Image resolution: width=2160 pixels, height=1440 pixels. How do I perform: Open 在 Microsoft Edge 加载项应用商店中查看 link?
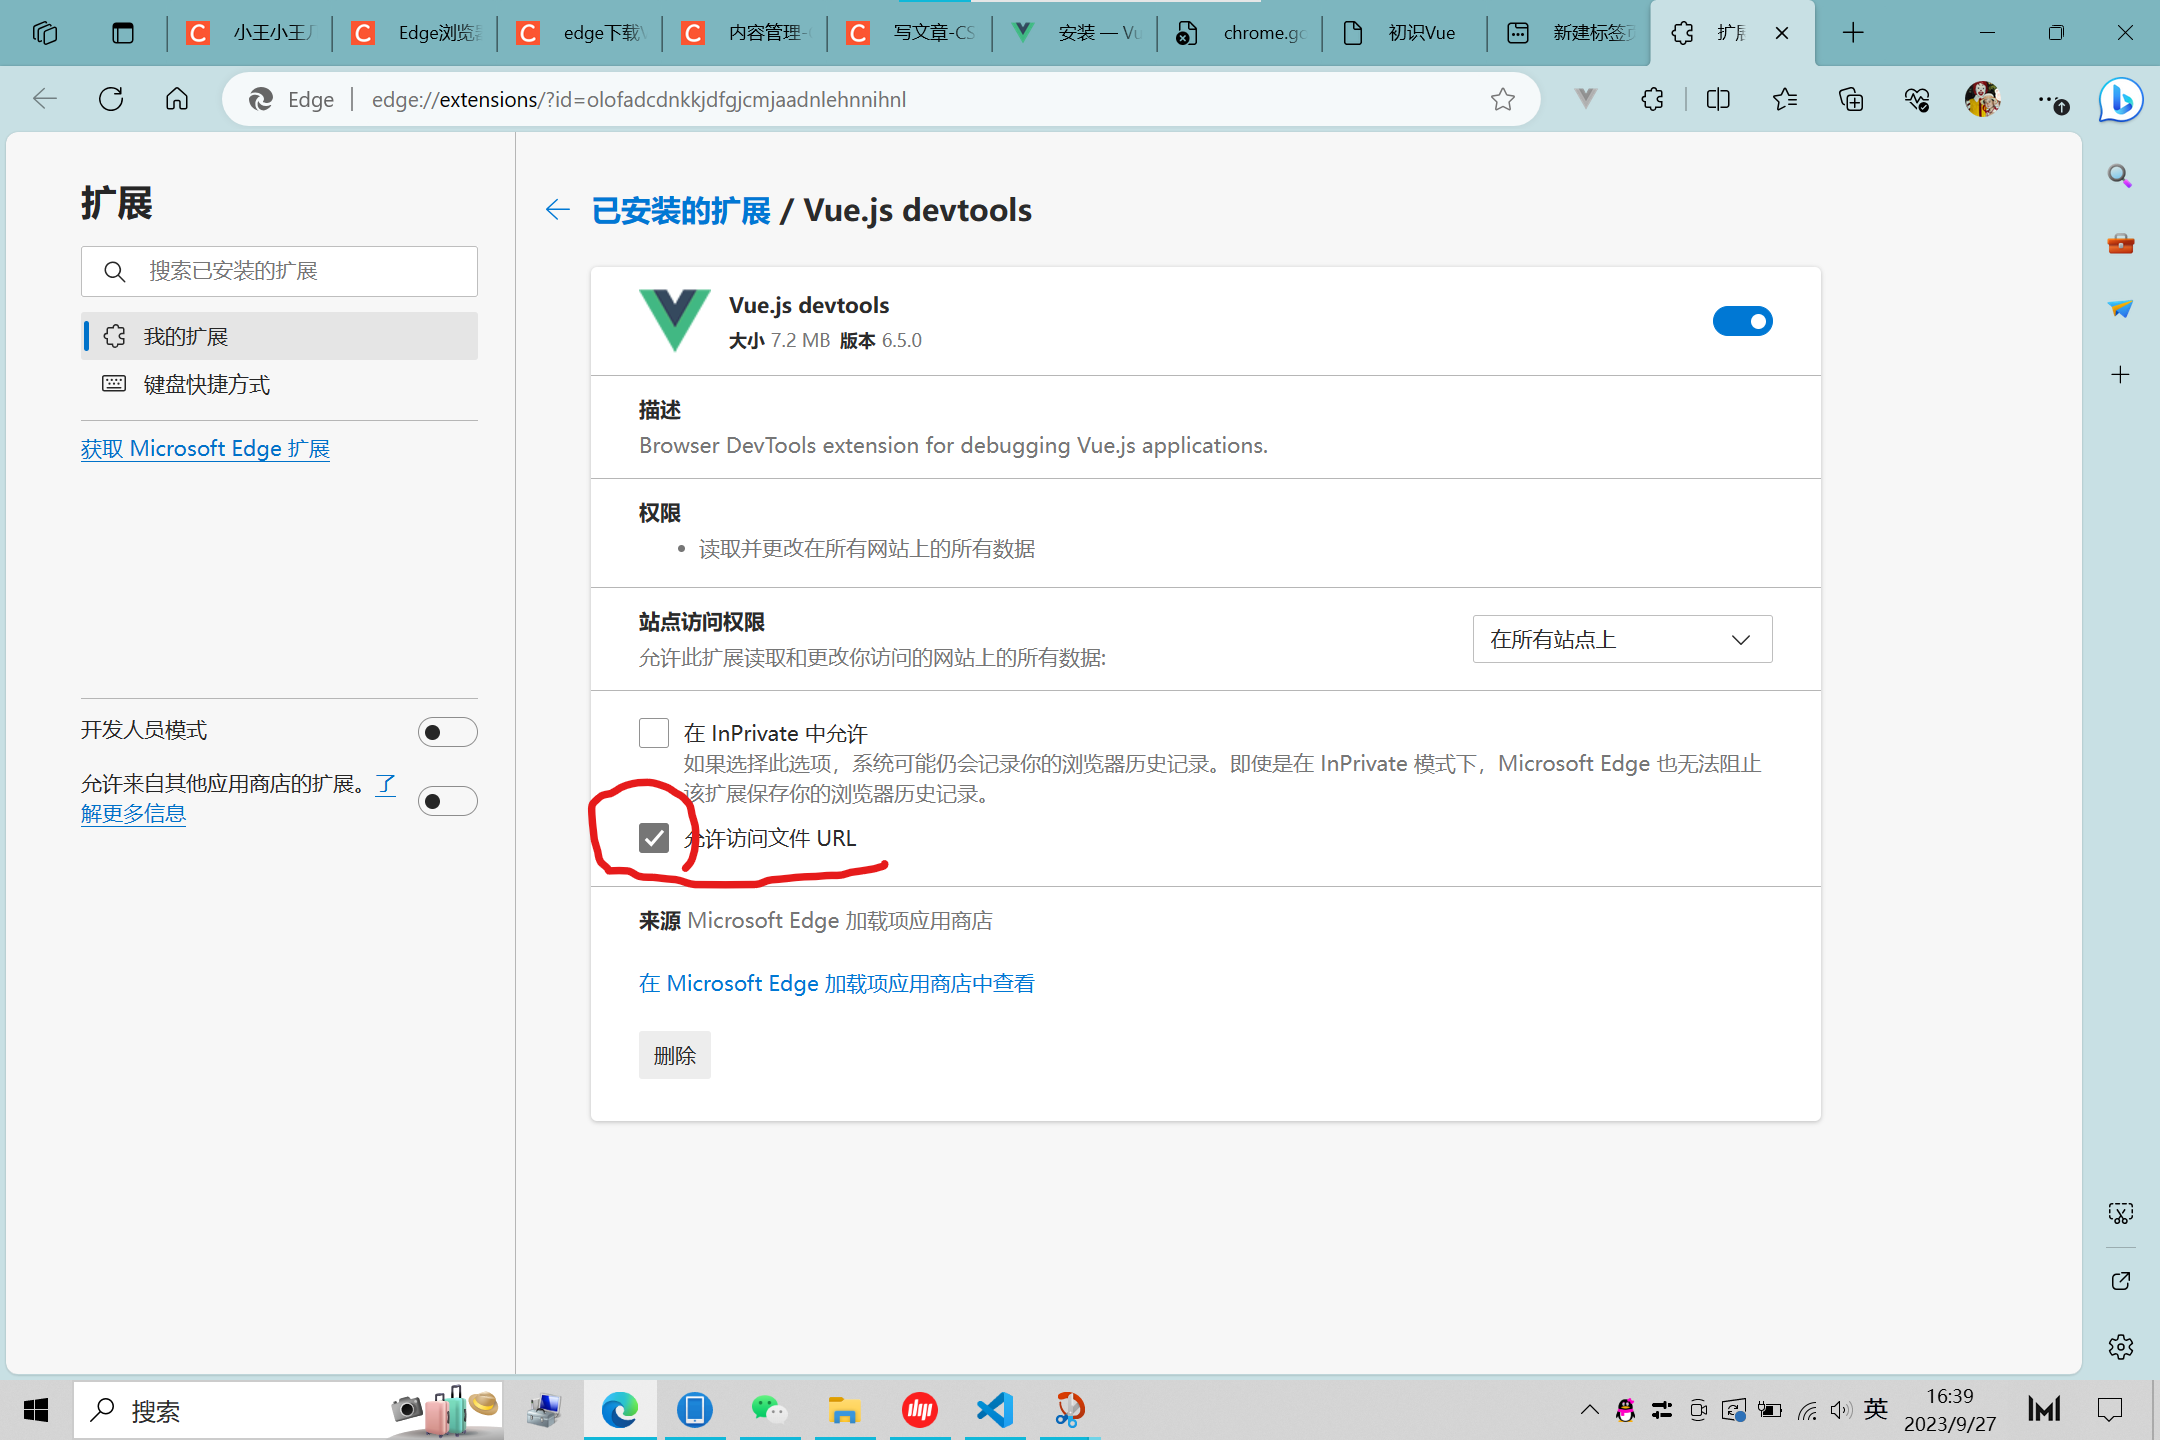coord(837,983)
